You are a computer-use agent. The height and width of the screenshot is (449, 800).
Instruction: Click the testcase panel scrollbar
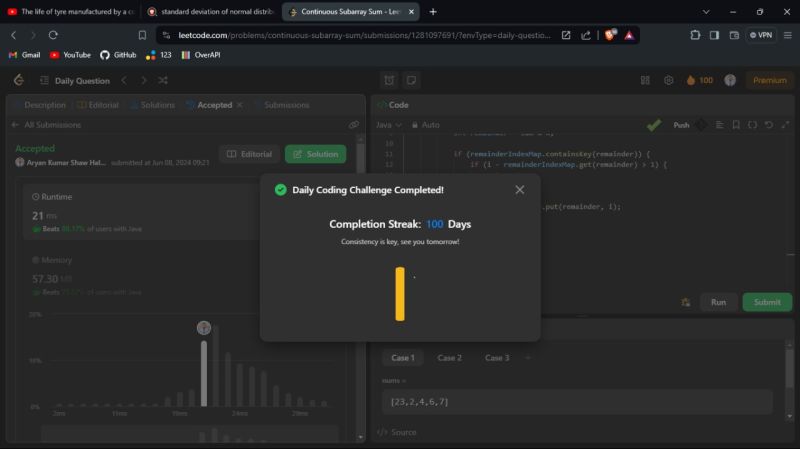[x=789, y=380]
